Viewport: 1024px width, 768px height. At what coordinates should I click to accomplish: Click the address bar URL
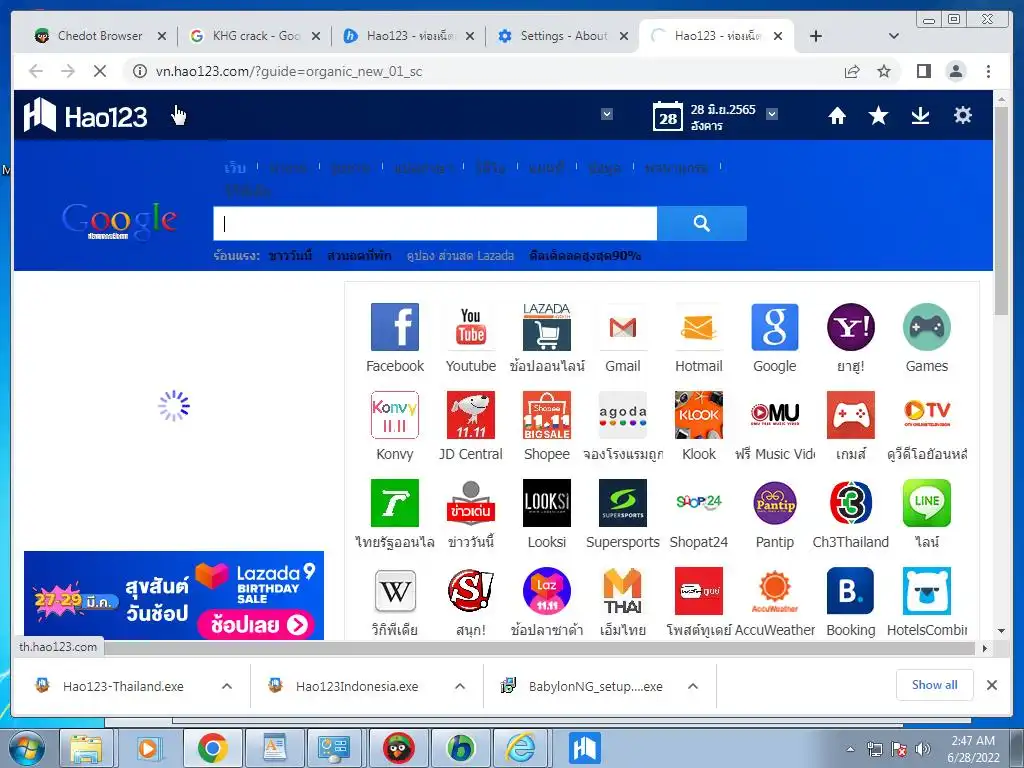(x=289, y=71)
